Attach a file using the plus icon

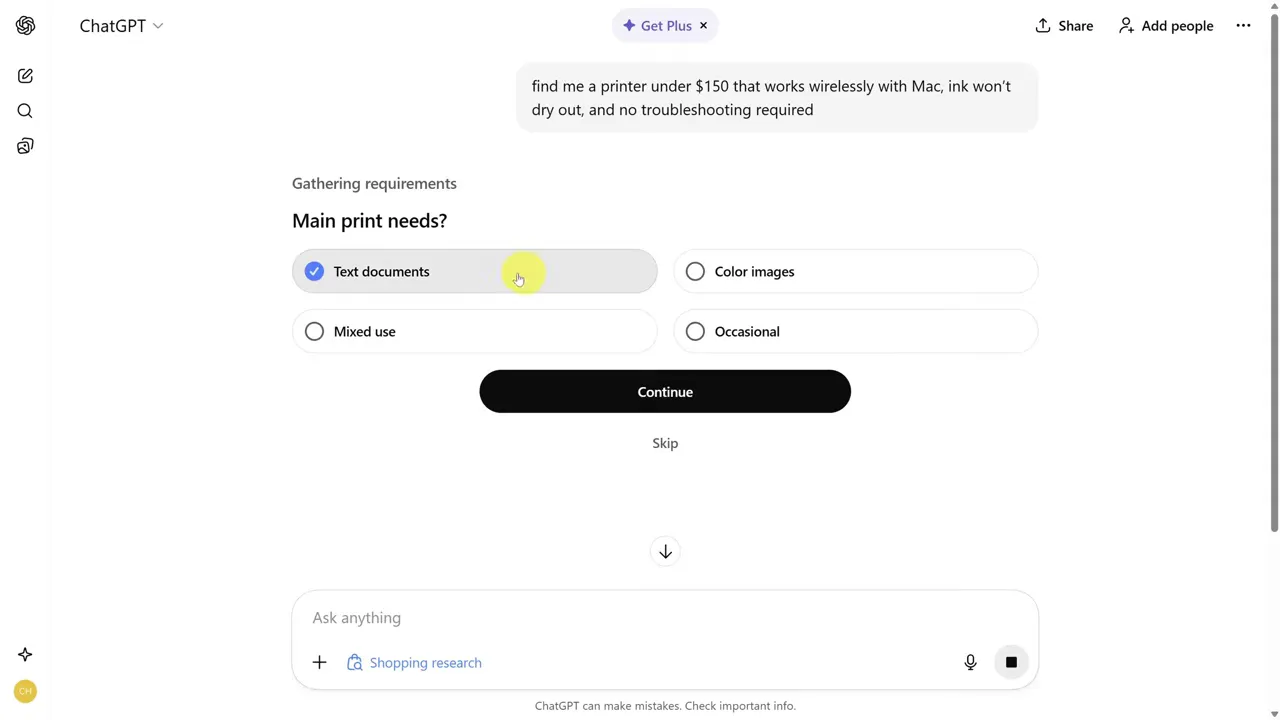point(319,662)
